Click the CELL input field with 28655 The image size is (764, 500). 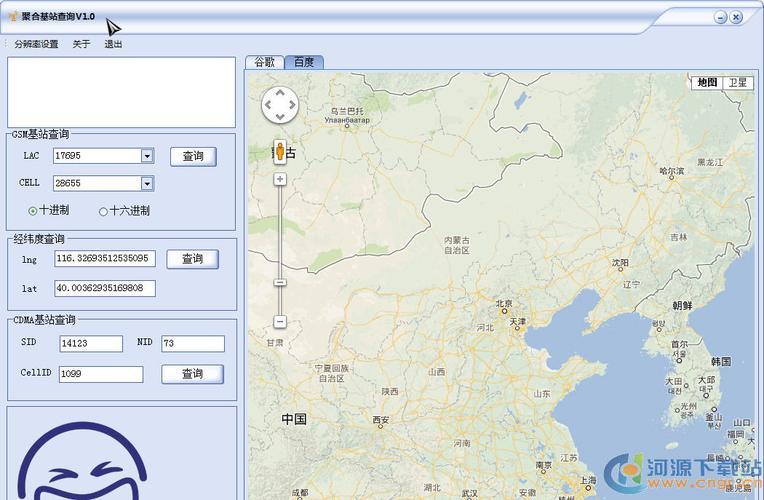(97, 184)
